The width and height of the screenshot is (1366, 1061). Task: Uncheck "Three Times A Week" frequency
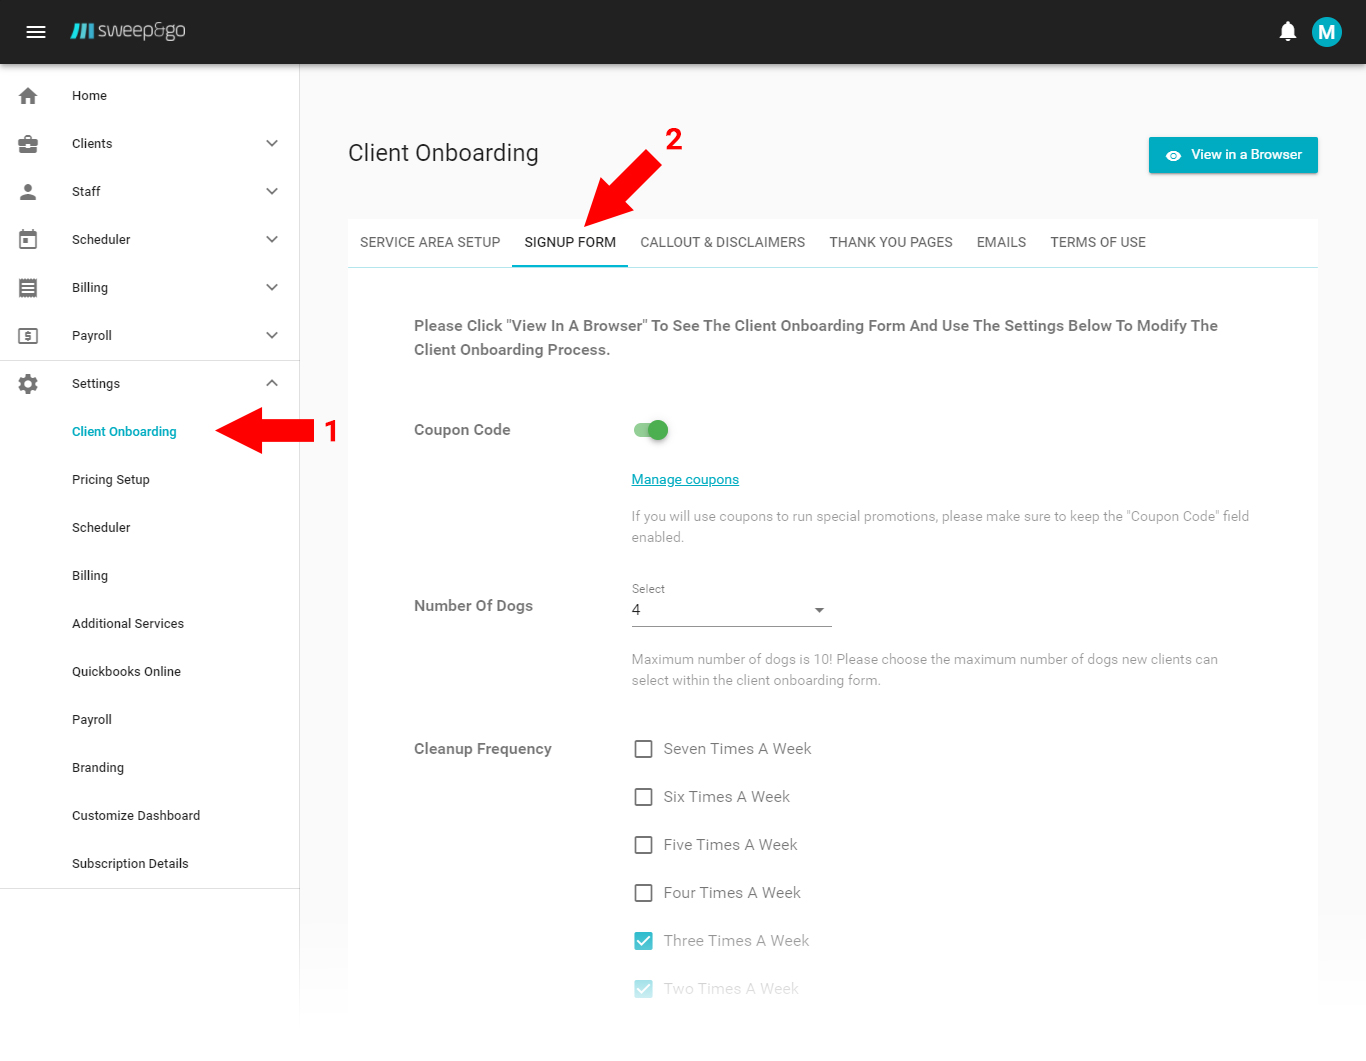(643, 940)
